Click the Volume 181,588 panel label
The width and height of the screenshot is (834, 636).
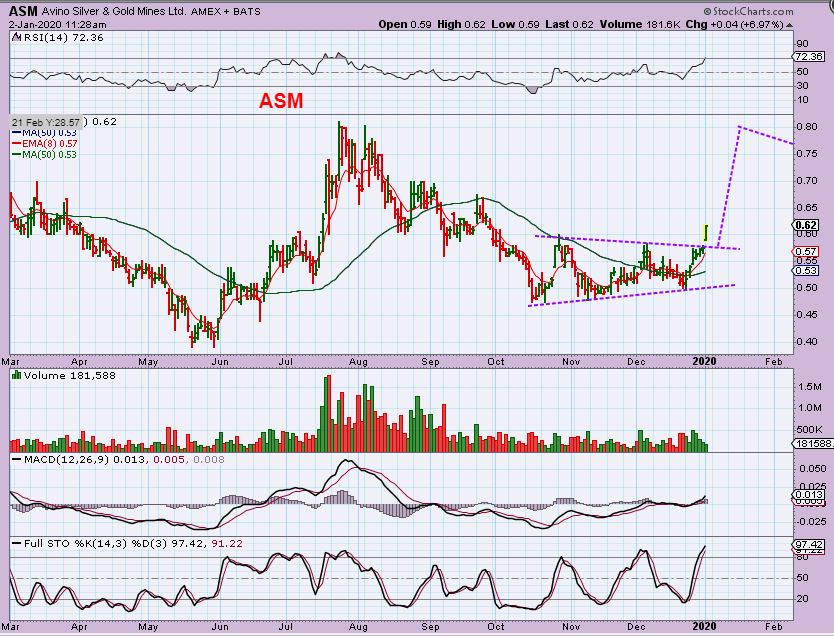pyautogui.click(x=69, y=375)
